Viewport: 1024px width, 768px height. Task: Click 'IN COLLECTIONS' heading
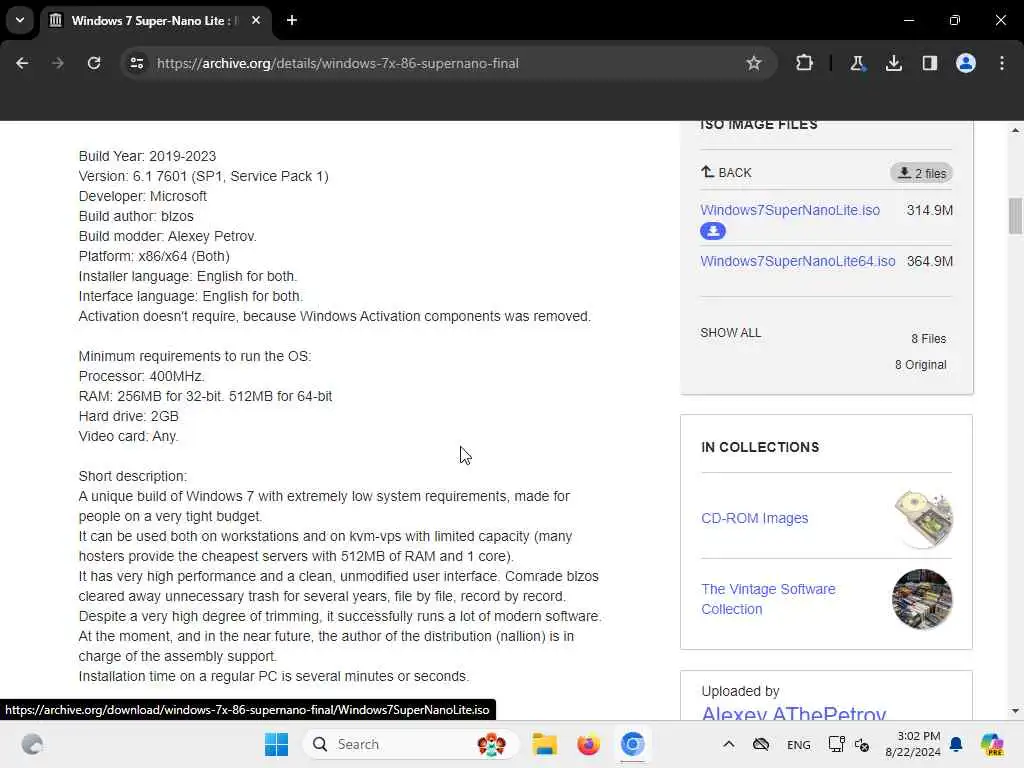pos(760,447)
